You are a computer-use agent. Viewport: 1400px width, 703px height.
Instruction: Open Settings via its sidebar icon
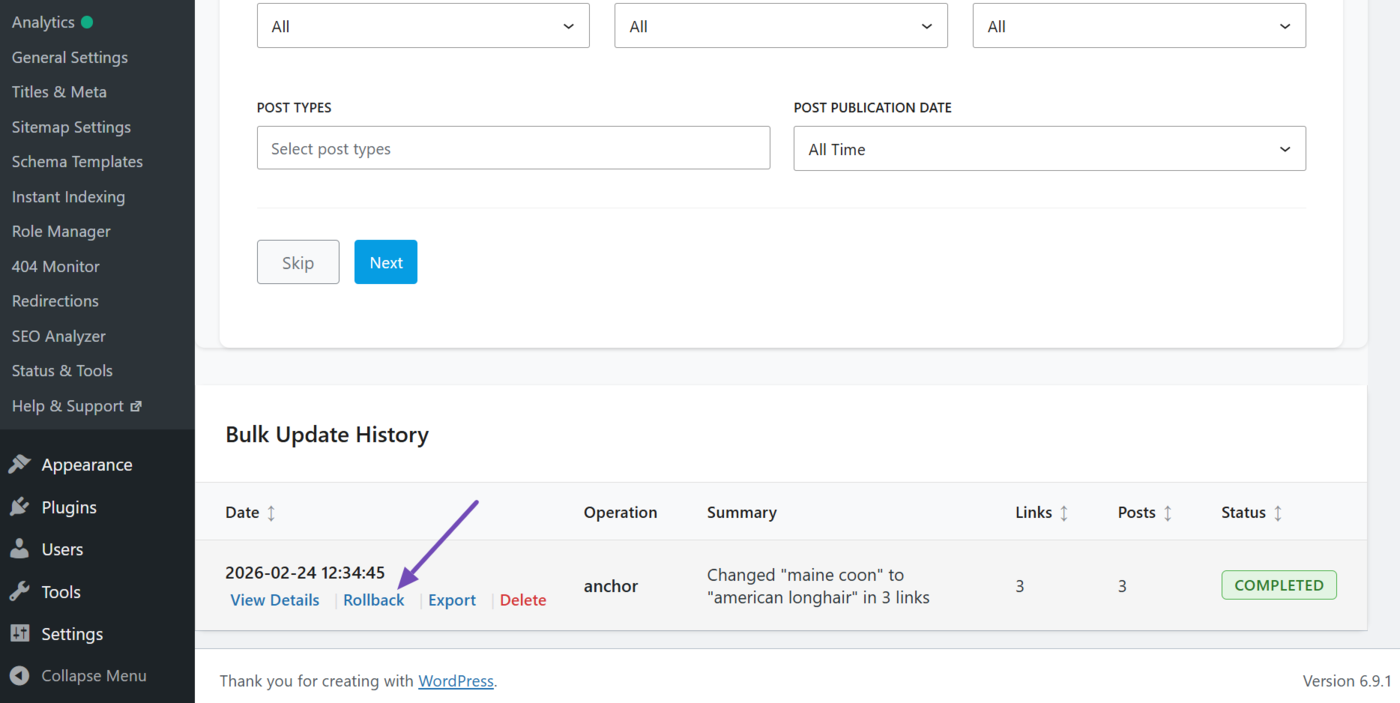tap(22, 633)
